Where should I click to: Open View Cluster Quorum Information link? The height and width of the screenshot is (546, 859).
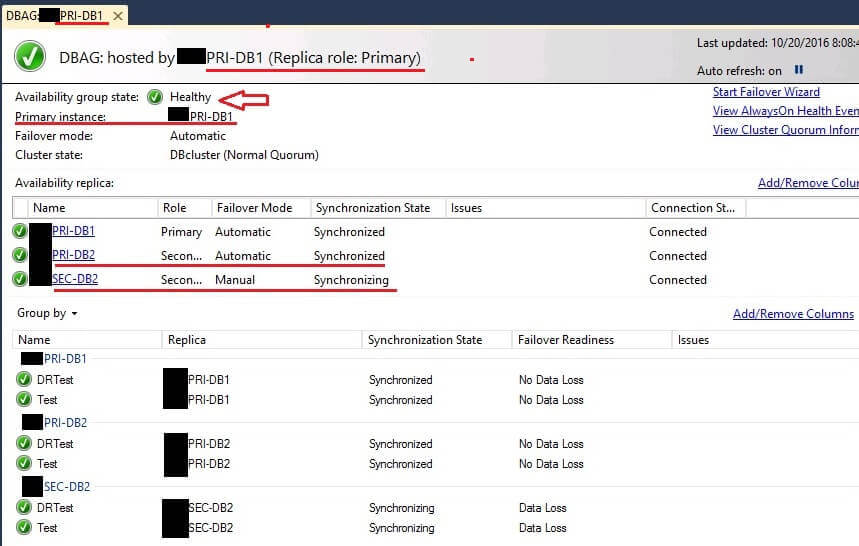point(785,130)
